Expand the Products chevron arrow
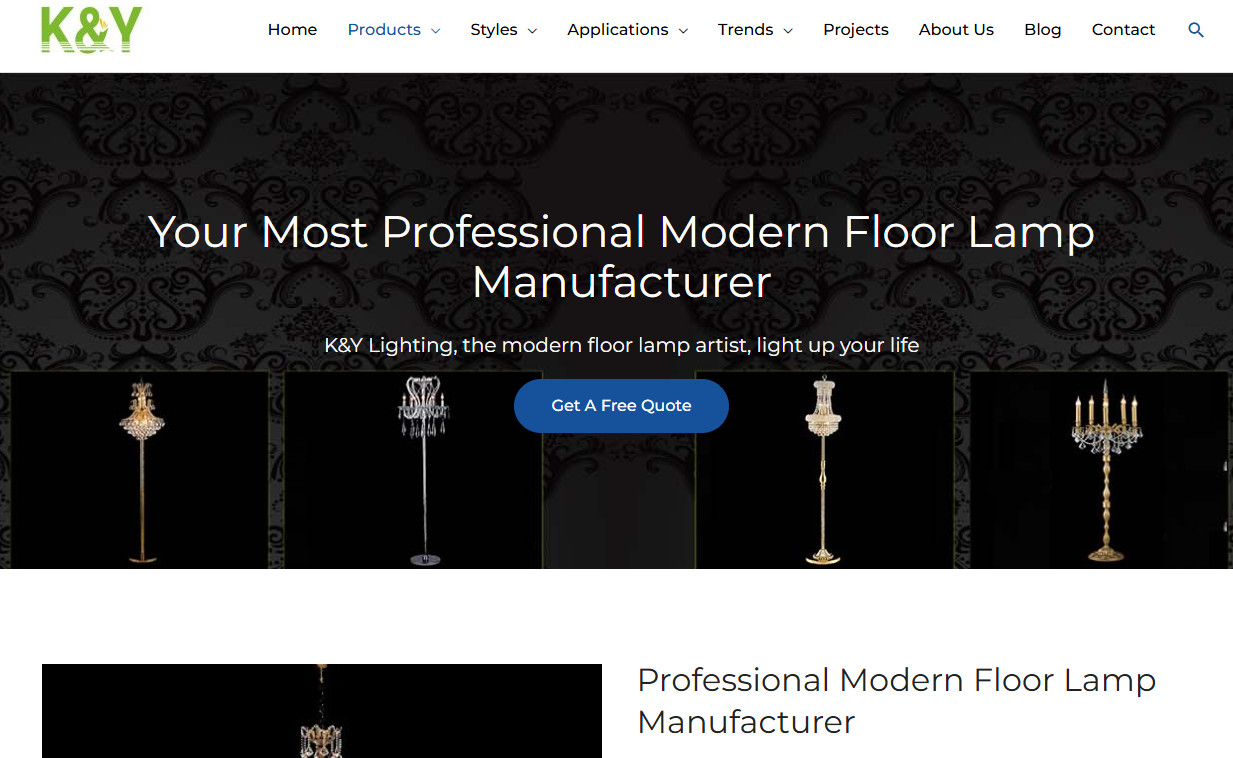Image resolution: width=1233 pixels, height=758 pixels. coord(435,31)
